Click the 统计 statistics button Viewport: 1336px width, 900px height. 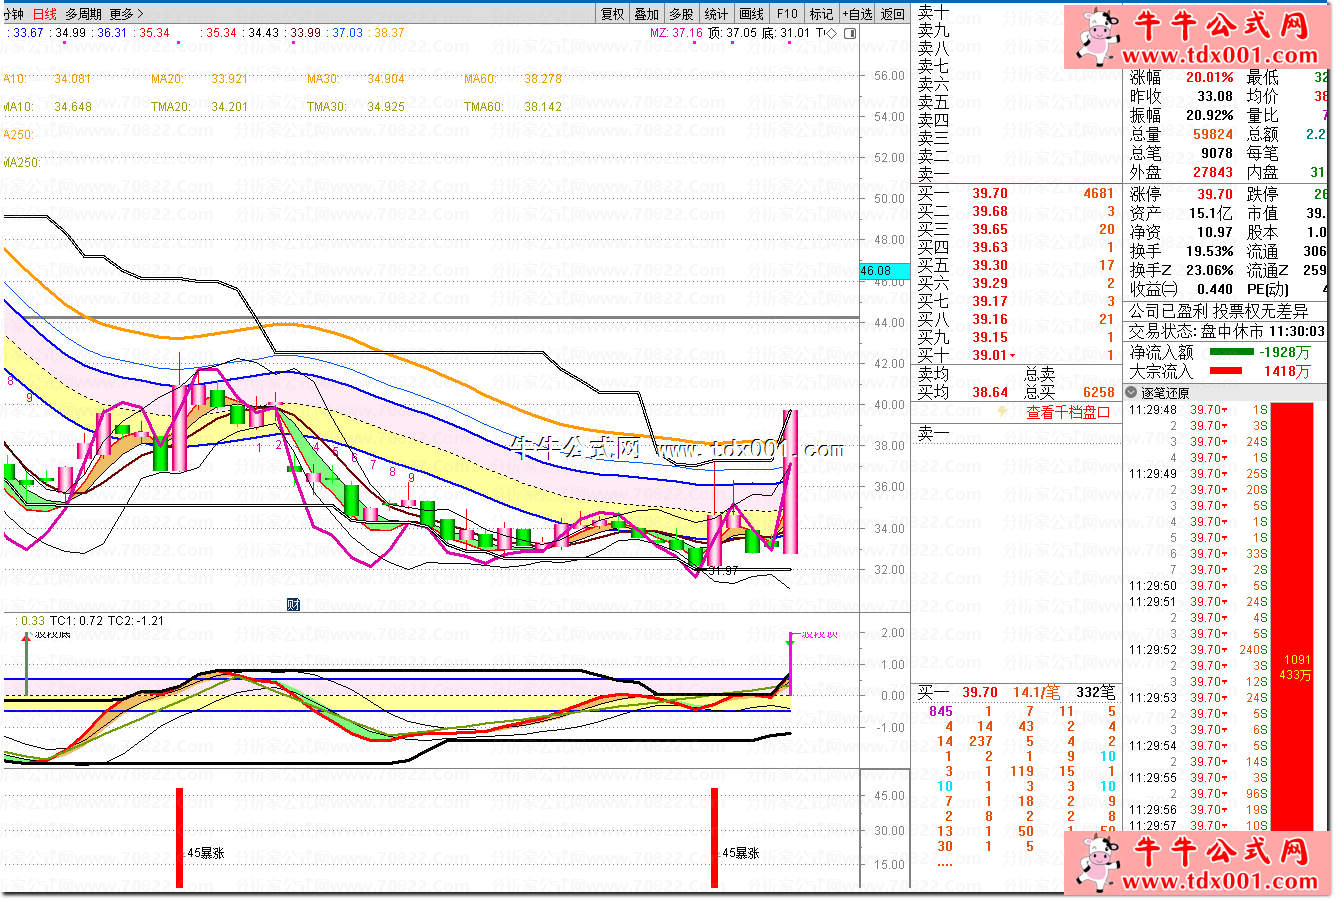717,14
